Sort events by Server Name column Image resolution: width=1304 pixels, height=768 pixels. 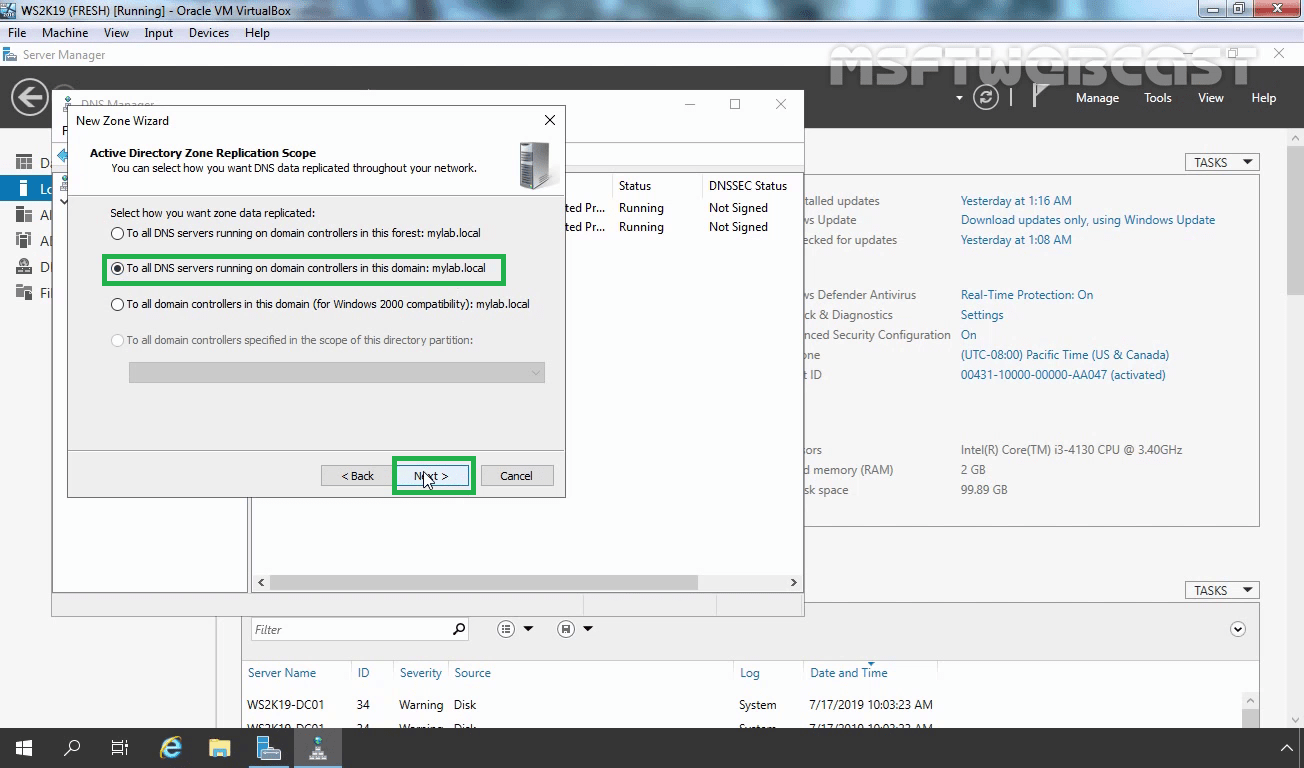282,673
